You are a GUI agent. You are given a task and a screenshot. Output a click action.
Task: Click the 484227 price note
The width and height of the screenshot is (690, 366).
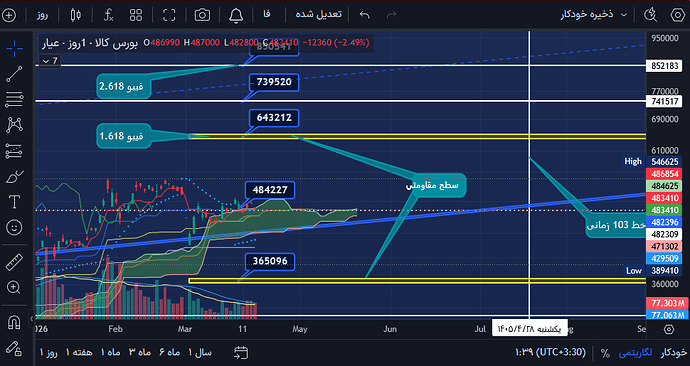click(270, 190)
